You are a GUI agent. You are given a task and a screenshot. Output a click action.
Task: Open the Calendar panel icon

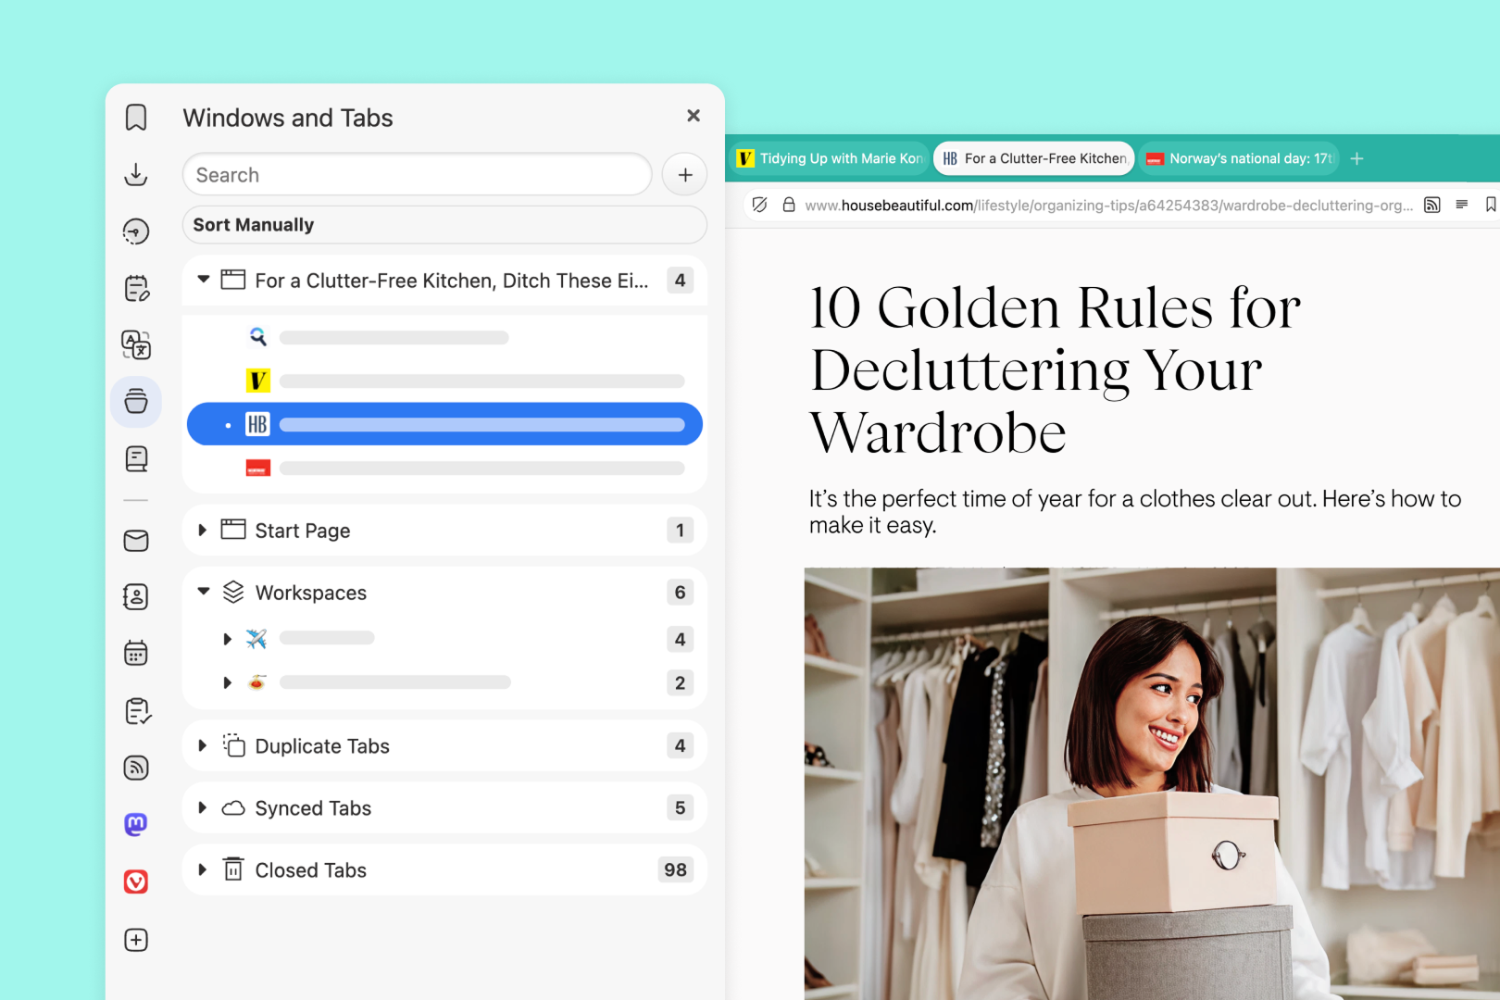pyautogui.click(x=136, y=653)
